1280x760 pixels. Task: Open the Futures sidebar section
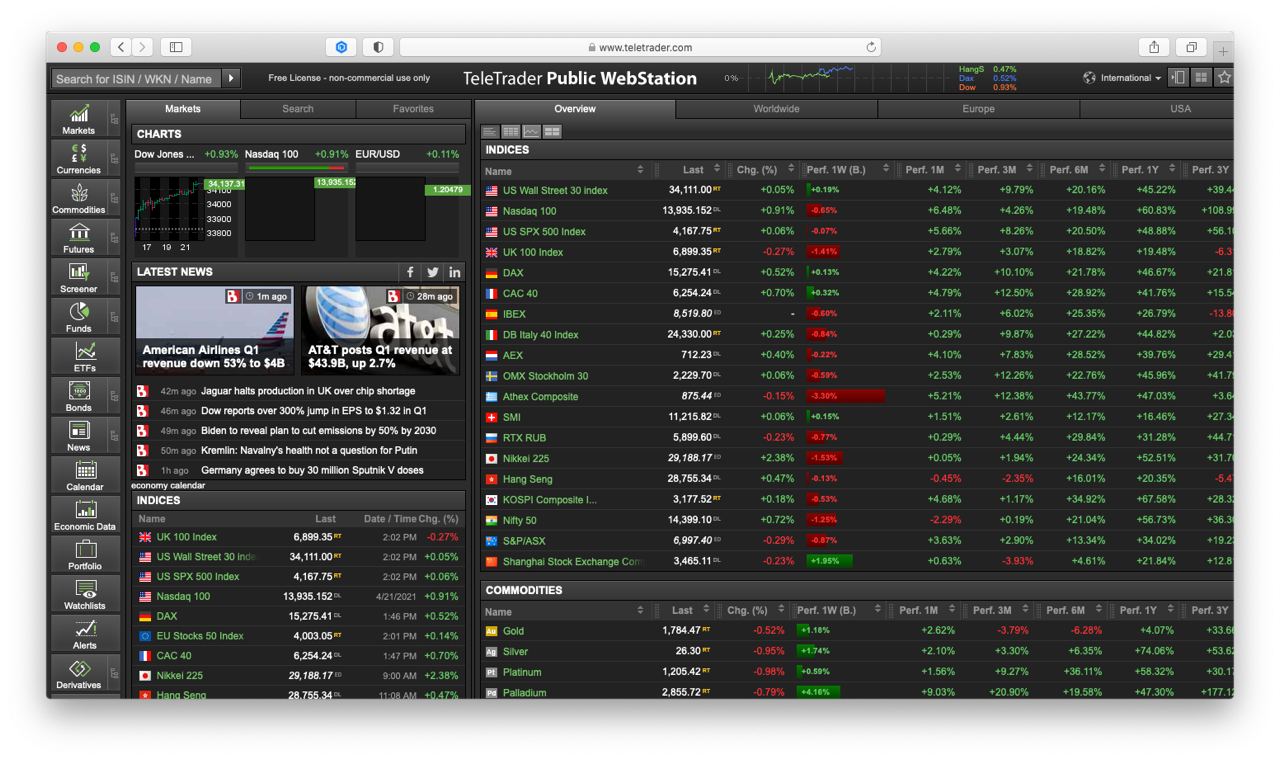[x=79, y=238]
